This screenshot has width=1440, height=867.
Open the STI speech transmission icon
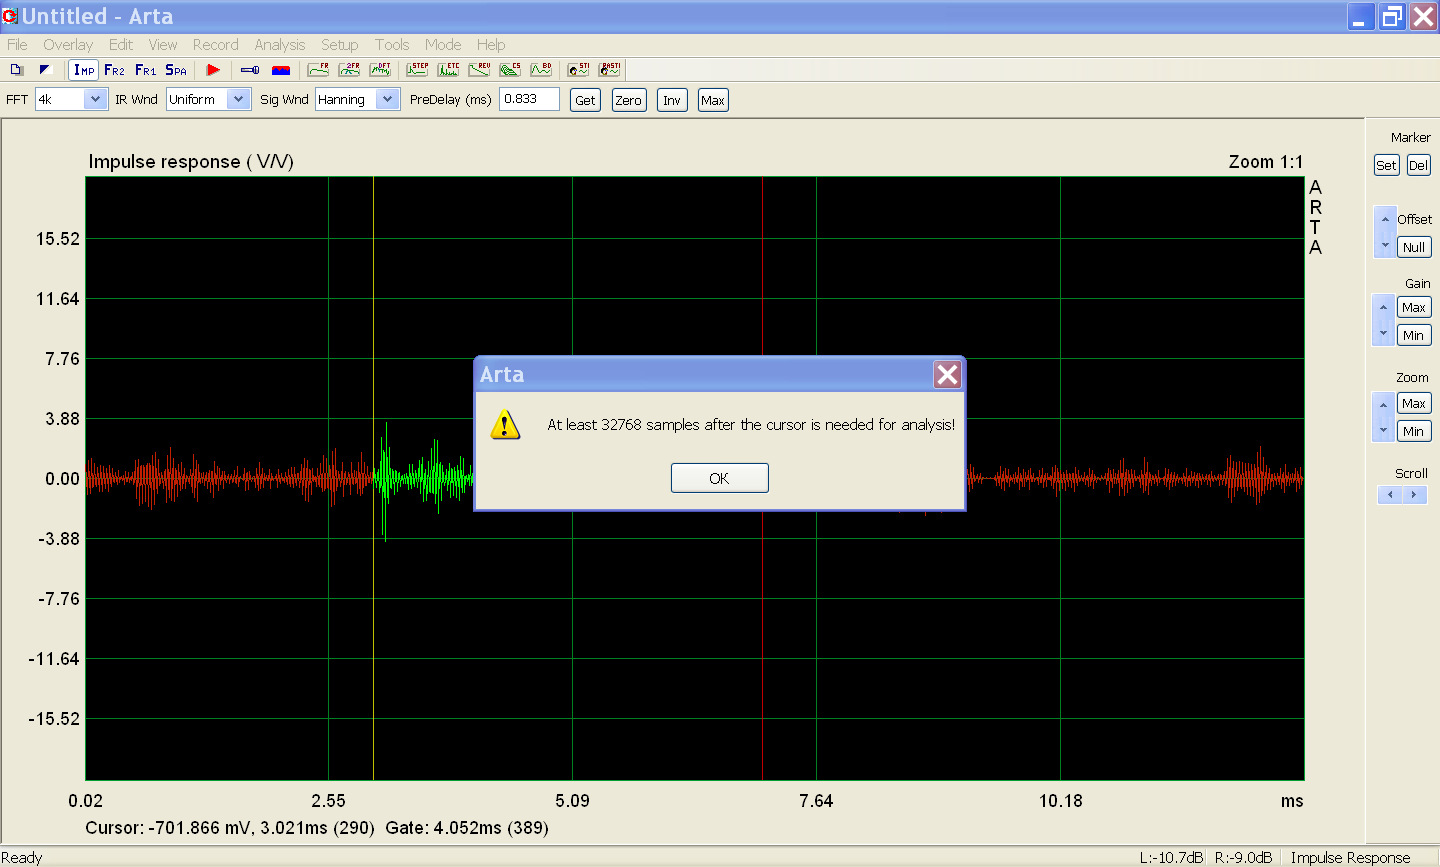579,70
